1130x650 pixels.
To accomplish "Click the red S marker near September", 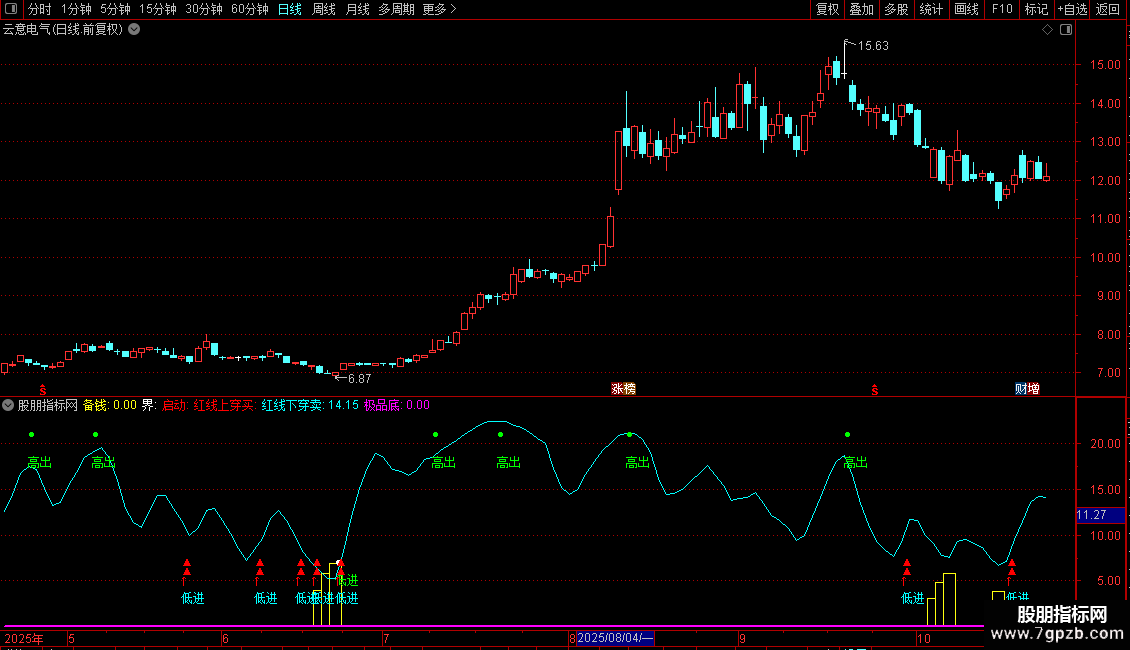I will point(875,390).
